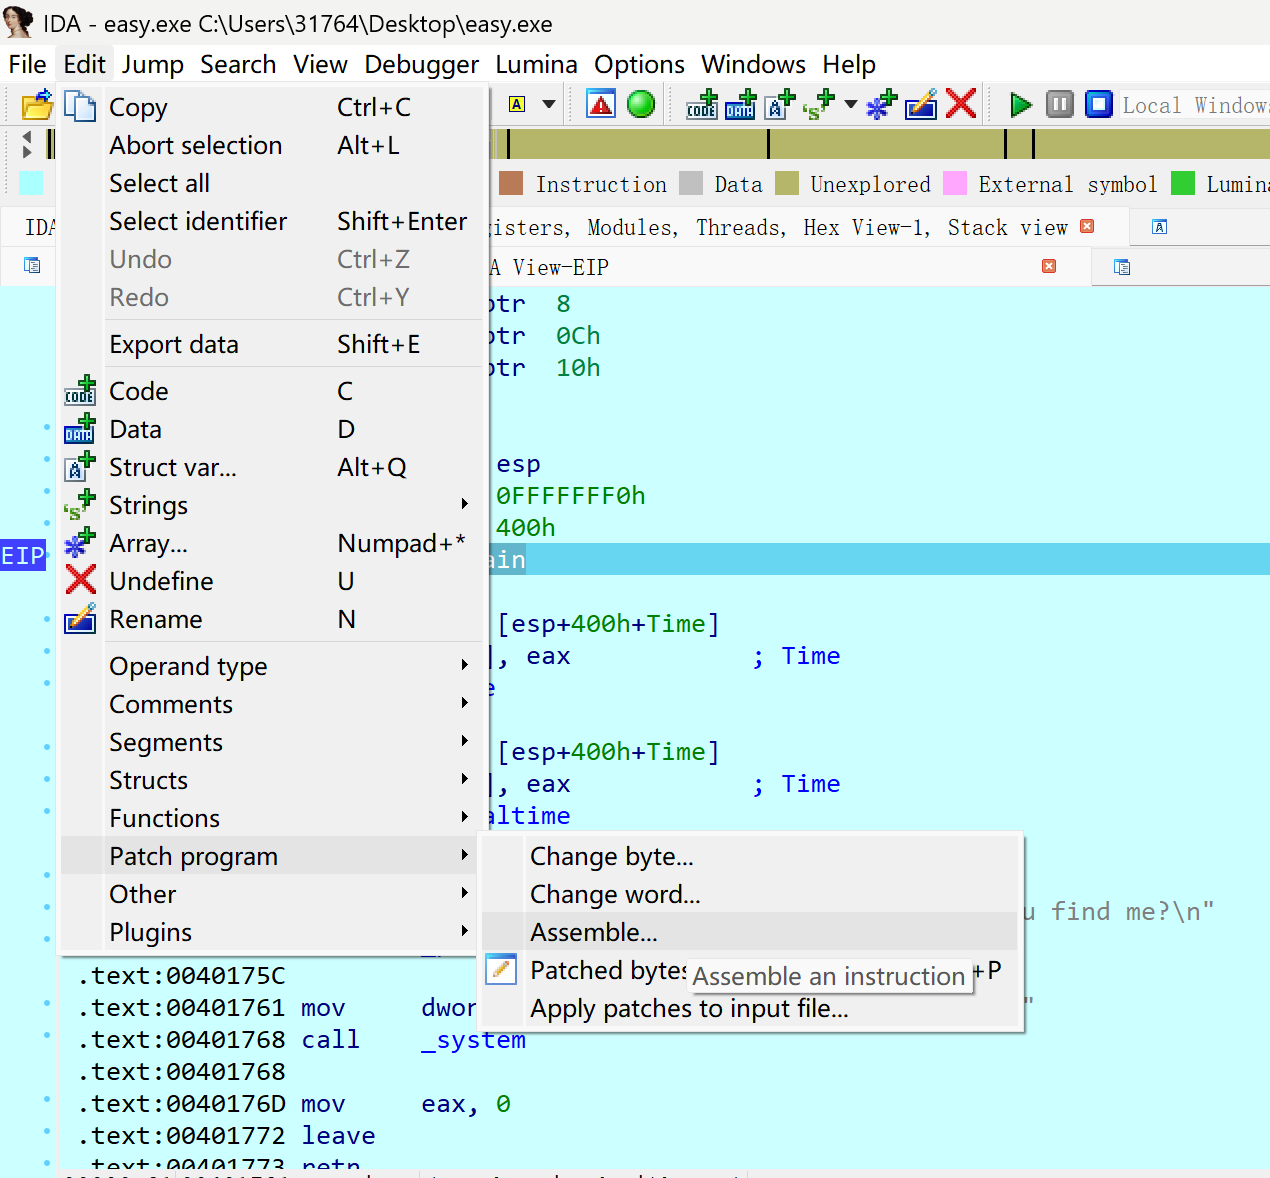1270x1178 pixels.
Task: Click the toolbar Struct var icon
Action: 780,104
